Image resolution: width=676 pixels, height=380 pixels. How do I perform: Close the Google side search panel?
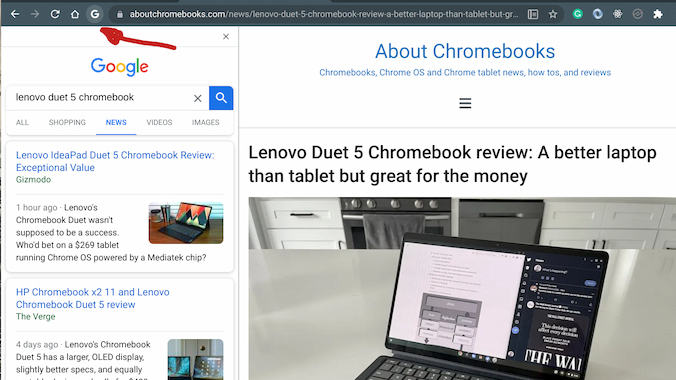pyautogui.click(x=226, y=37)
